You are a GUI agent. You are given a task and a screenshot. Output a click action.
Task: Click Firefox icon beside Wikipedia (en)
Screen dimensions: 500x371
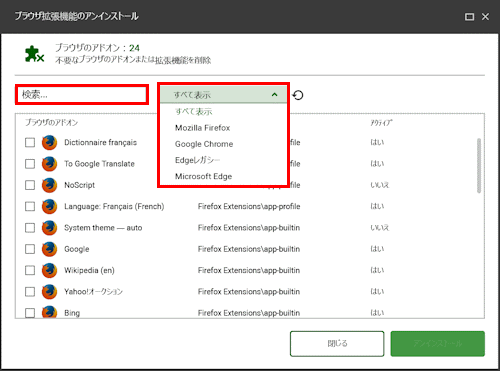49,271
